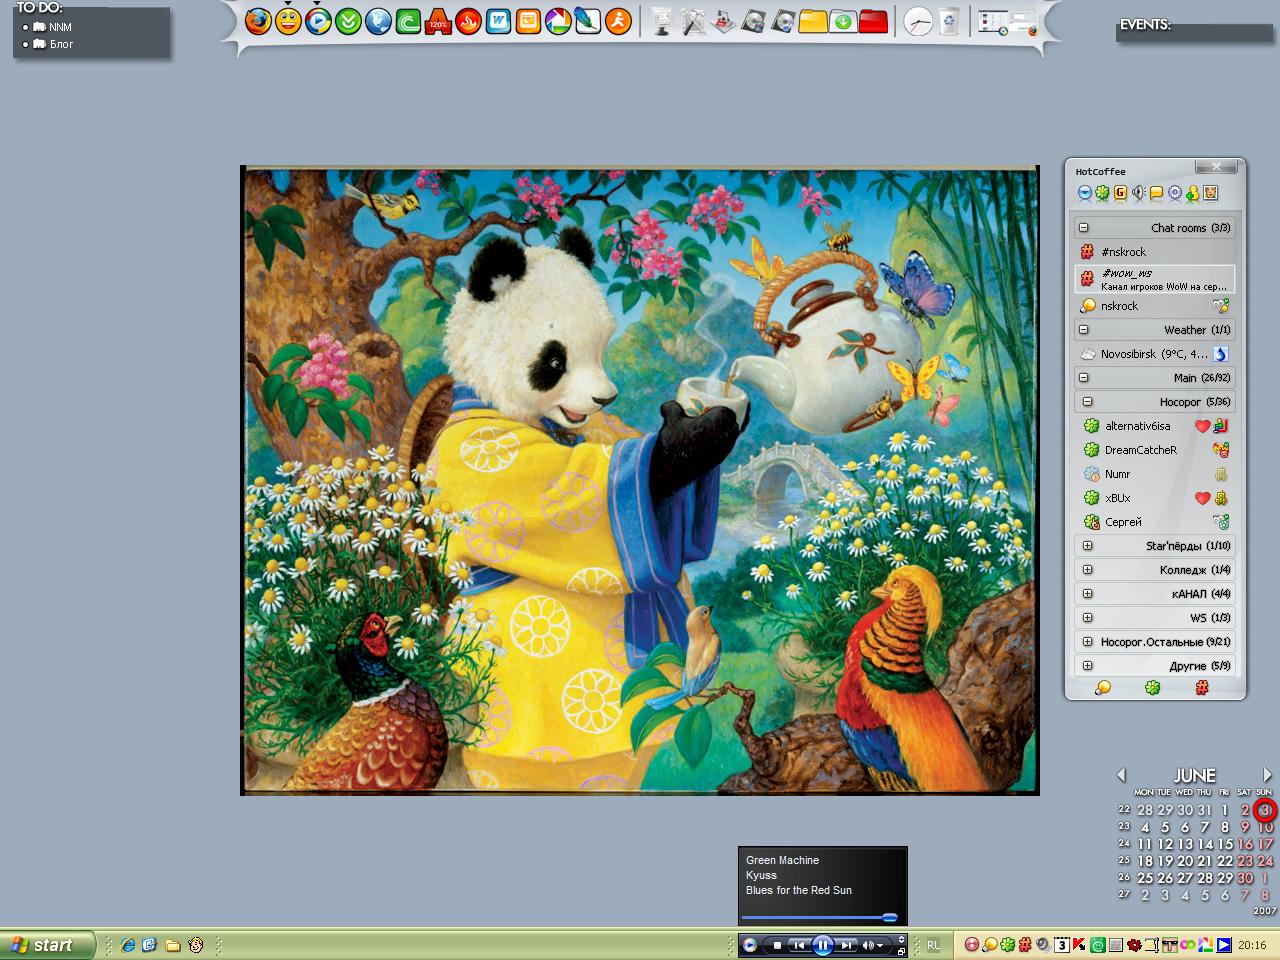Go to previous month in calendar
This screenshot has width=1280, height=960.
(1121, 775)
